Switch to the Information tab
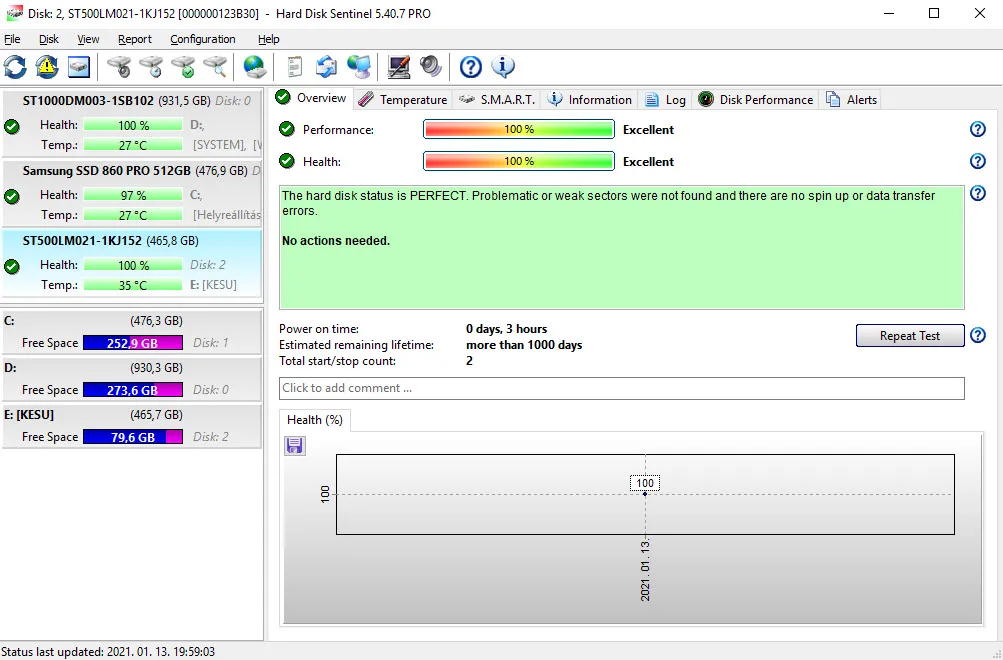Image resolution: width=1003 pixels, height=660 pixels. pos(589,99)
